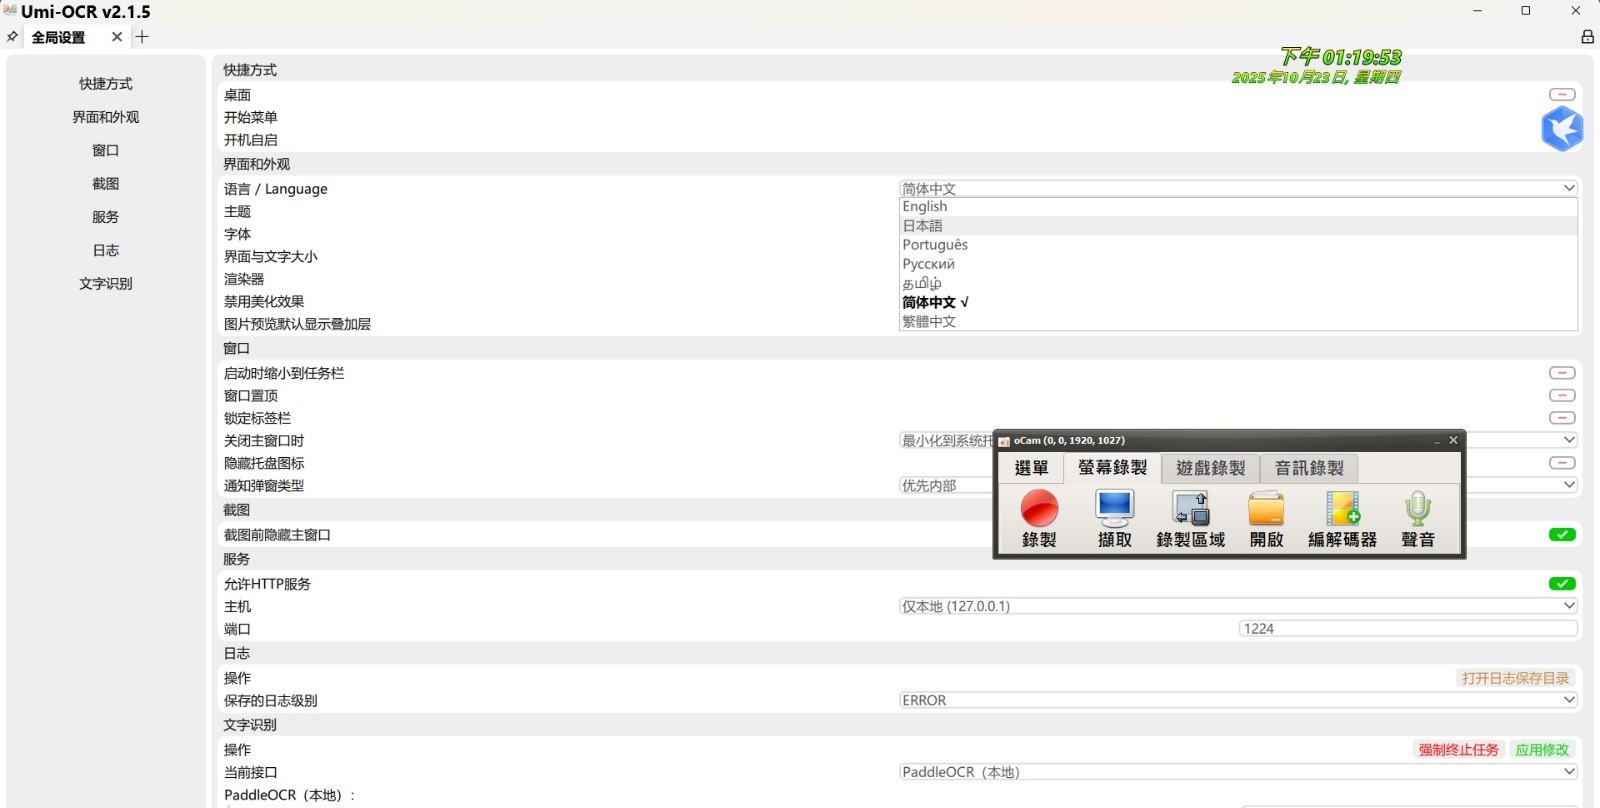Click the lock icon in tab bar
Viewport: 1600px width, 808px height.
click(x=1587, y=37)
